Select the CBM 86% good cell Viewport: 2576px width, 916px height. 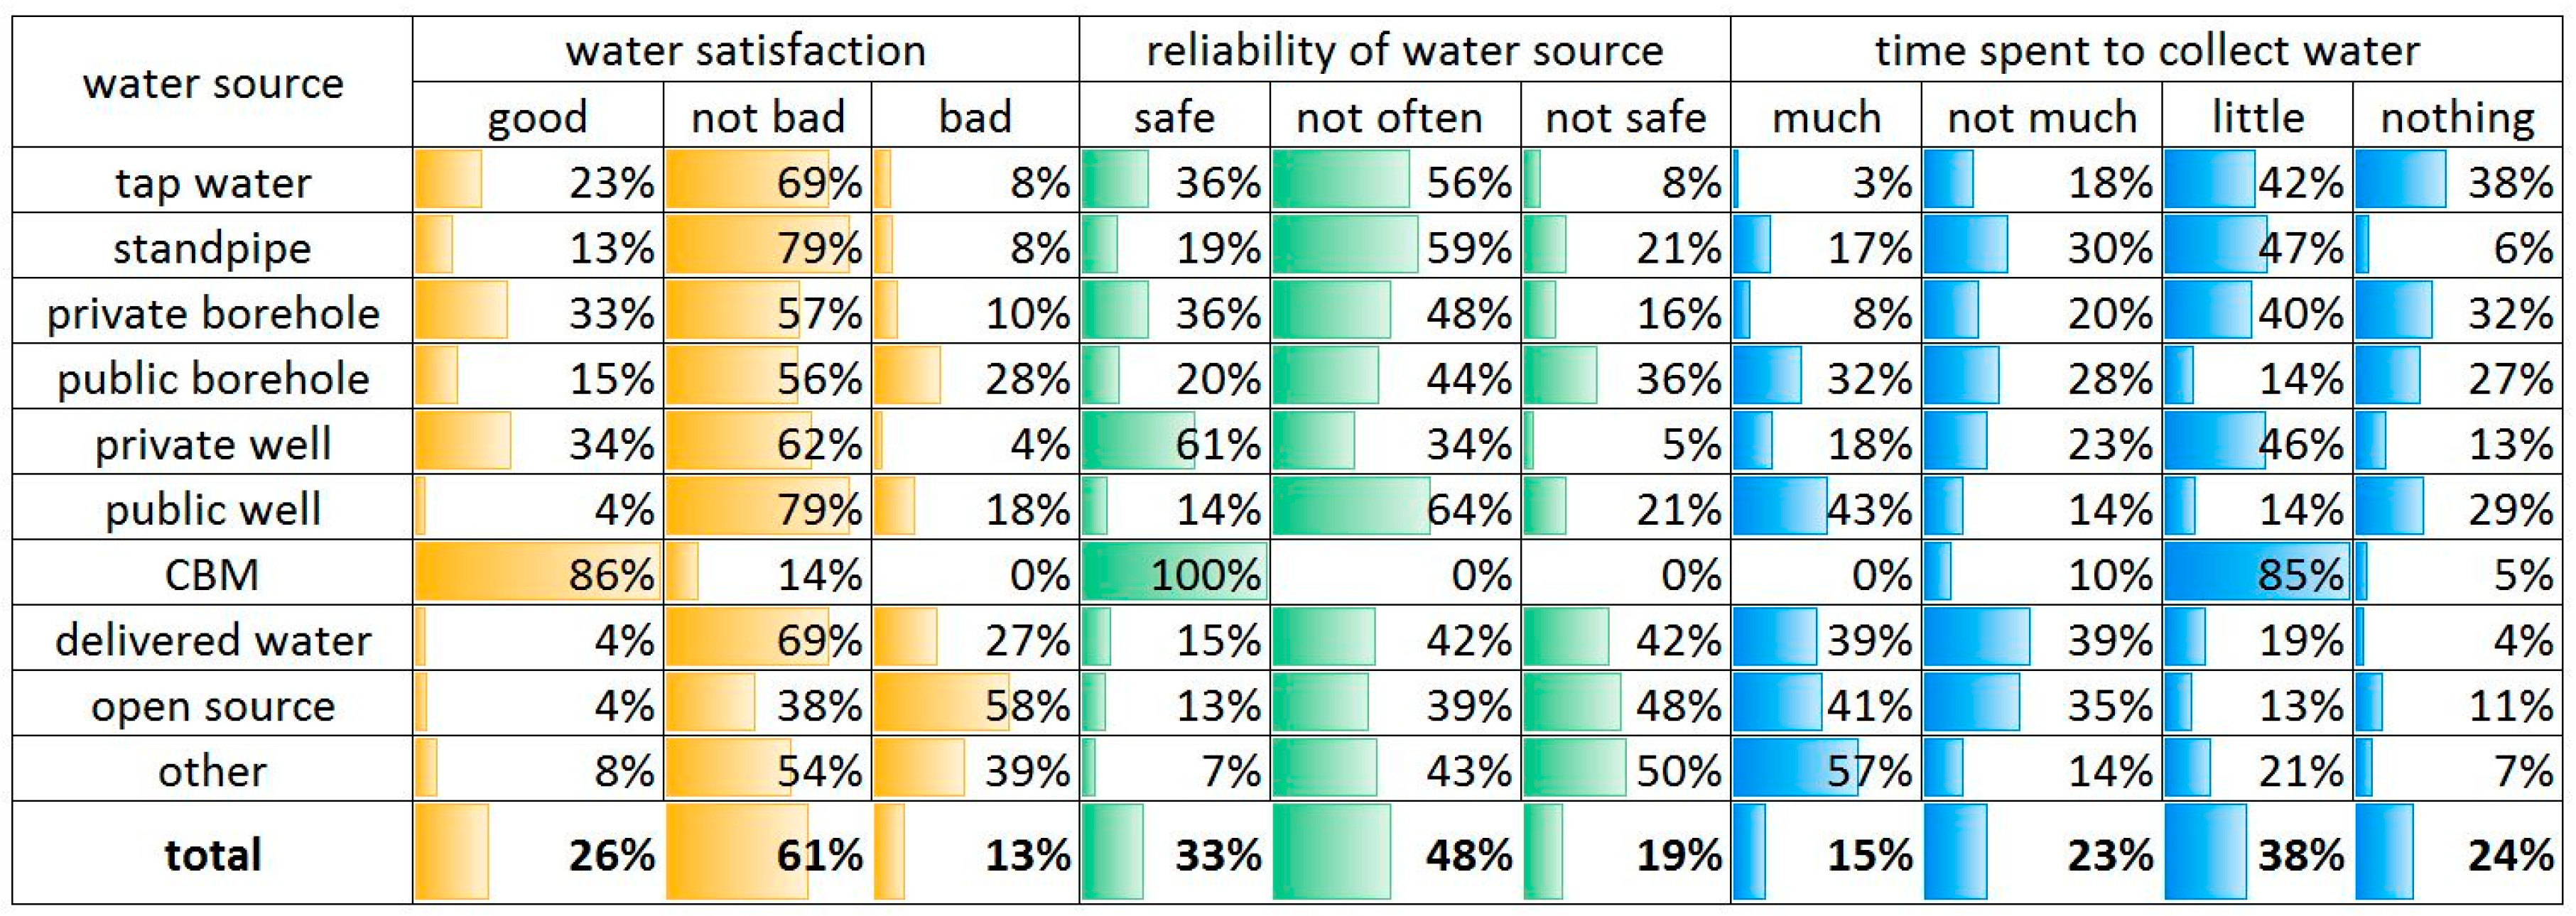click(x=538, y=573)
